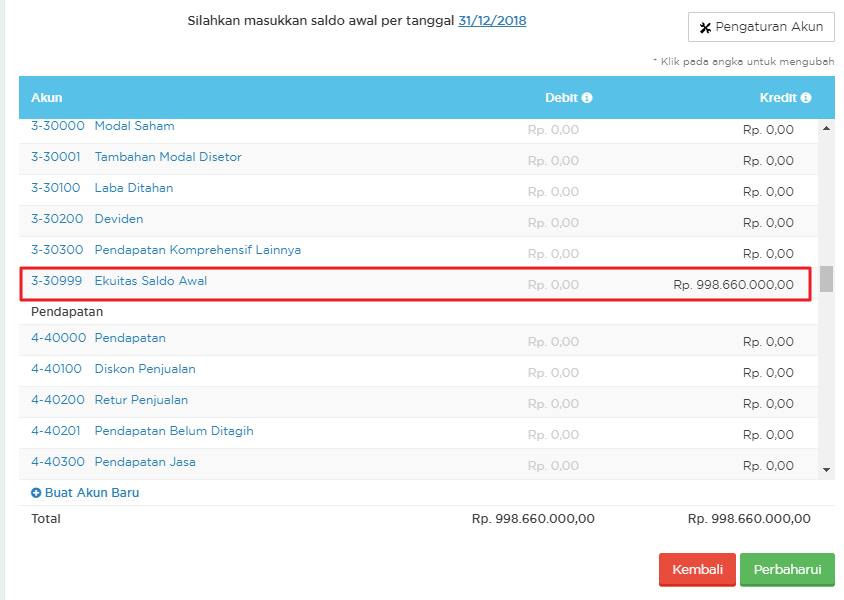
Task: Click the Debit column info icon
Action: click(x=587, y=98)
